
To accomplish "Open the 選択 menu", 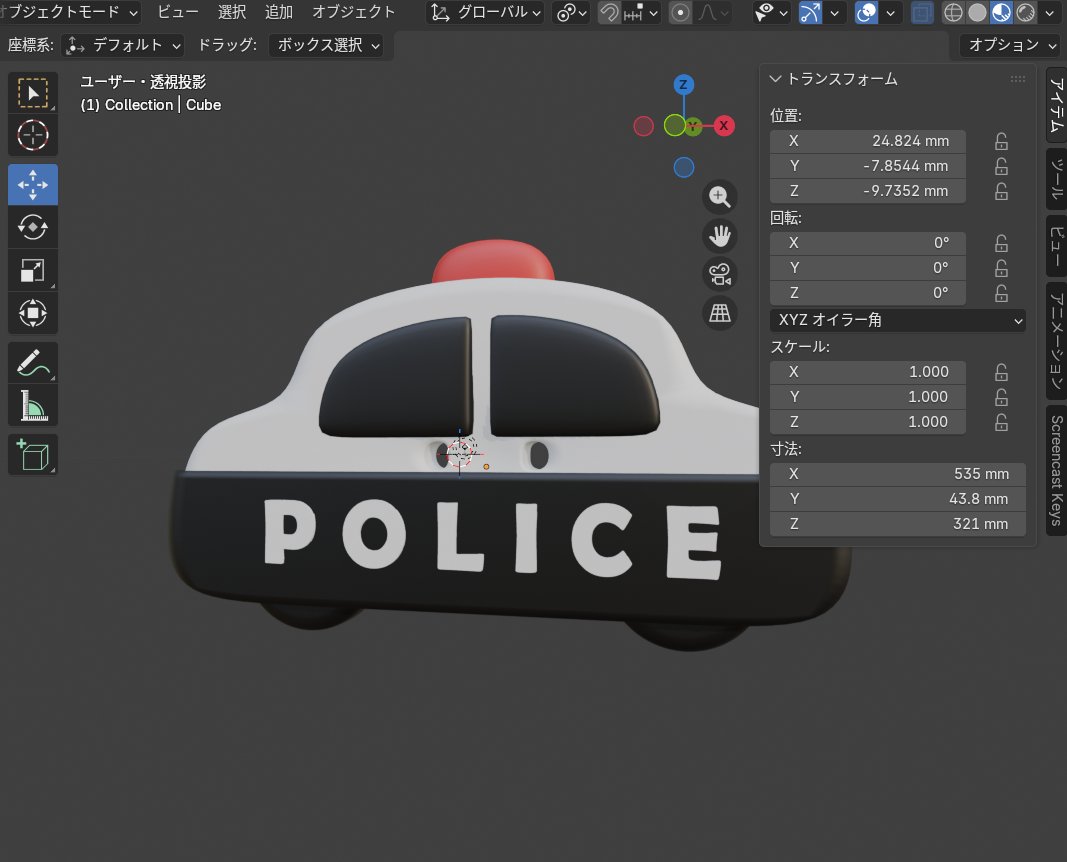I will click(x=231, y=12).
